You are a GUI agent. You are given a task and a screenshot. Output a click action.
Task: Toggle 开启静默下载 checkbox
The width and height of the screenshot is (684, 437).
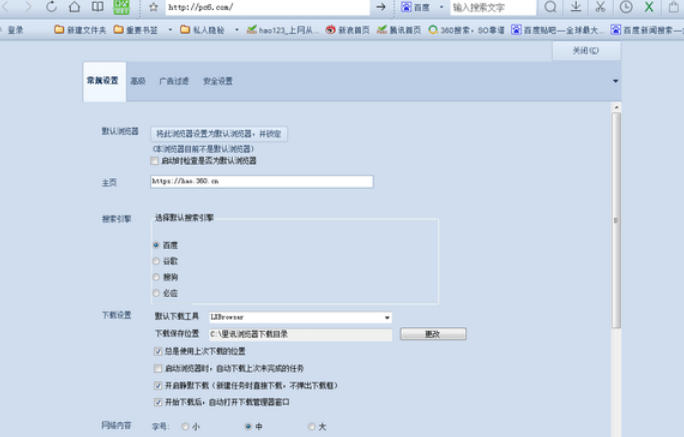158,386
